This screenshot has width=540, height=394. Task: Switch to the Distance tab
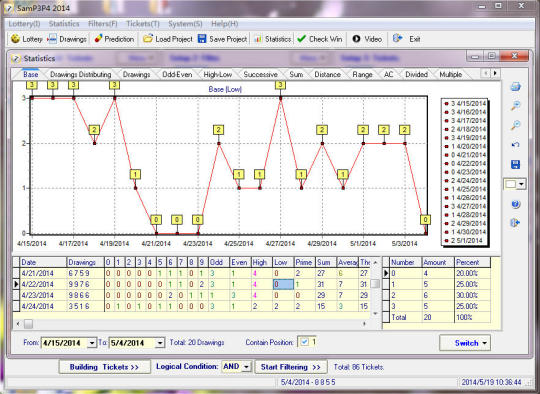coord(327,74)
